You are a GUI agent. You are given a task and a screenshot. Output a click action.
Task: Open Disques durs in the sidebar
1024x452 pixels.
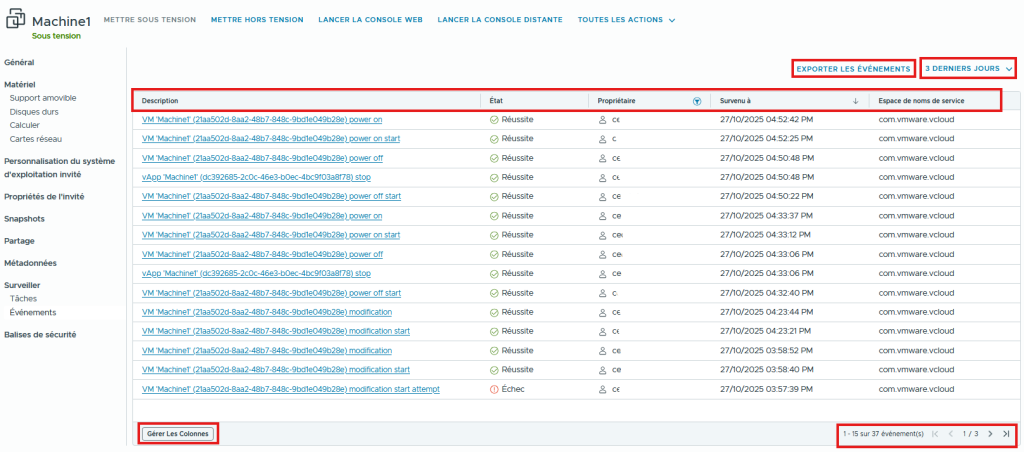tap(34, 112)
